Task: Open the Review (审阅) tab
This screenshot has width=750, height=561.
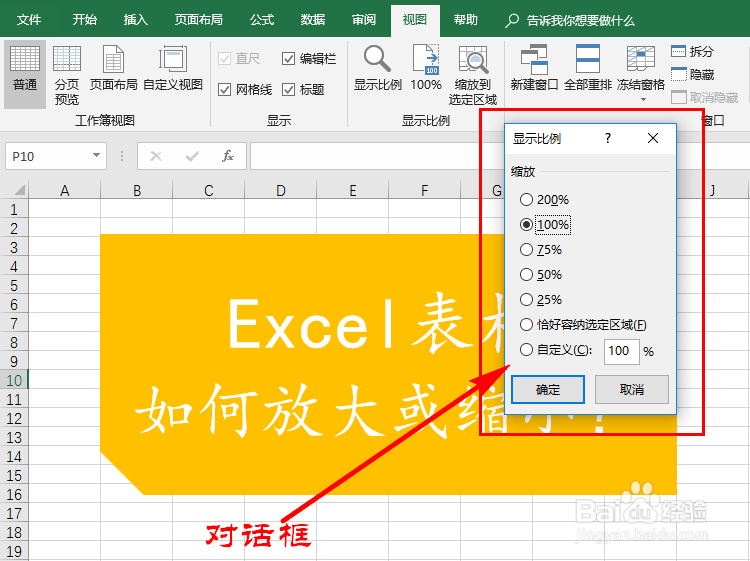Action: 364,20
